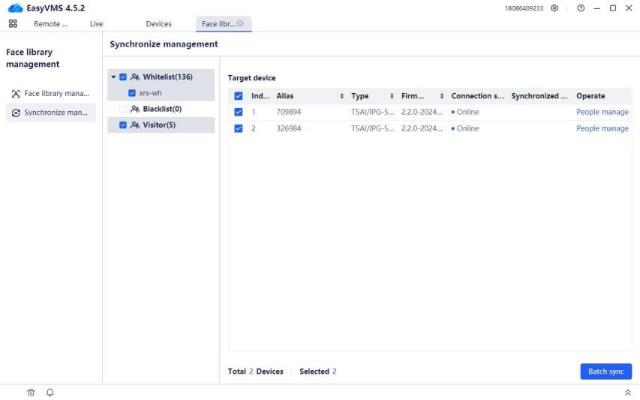Click the help question mark icon
The image size is (640, 400).
click(x=581, y=8)
